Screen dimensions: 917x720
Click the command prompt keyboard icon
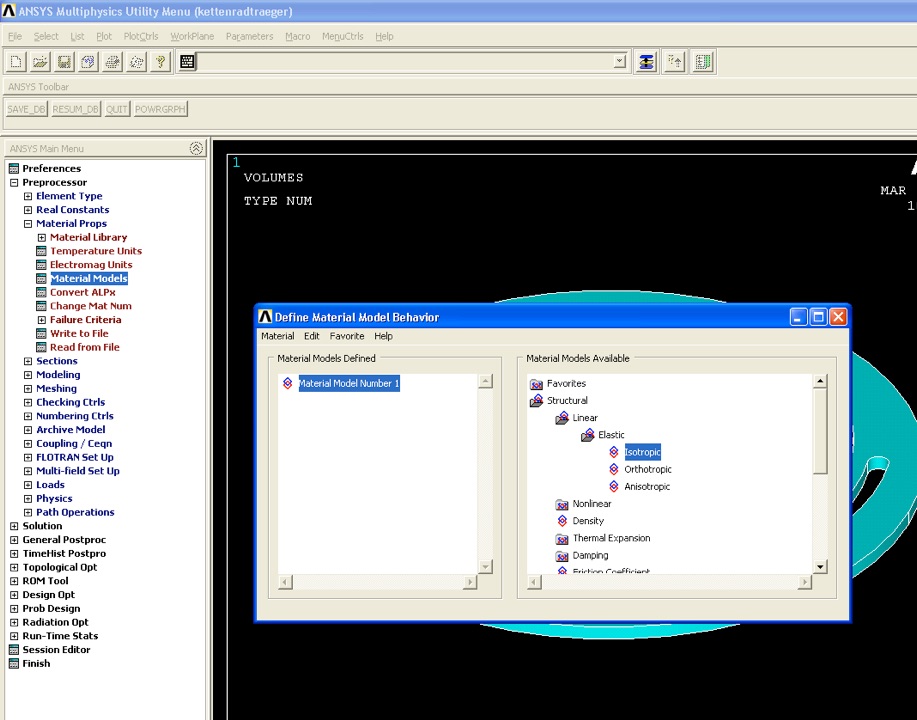coord(187,61)
